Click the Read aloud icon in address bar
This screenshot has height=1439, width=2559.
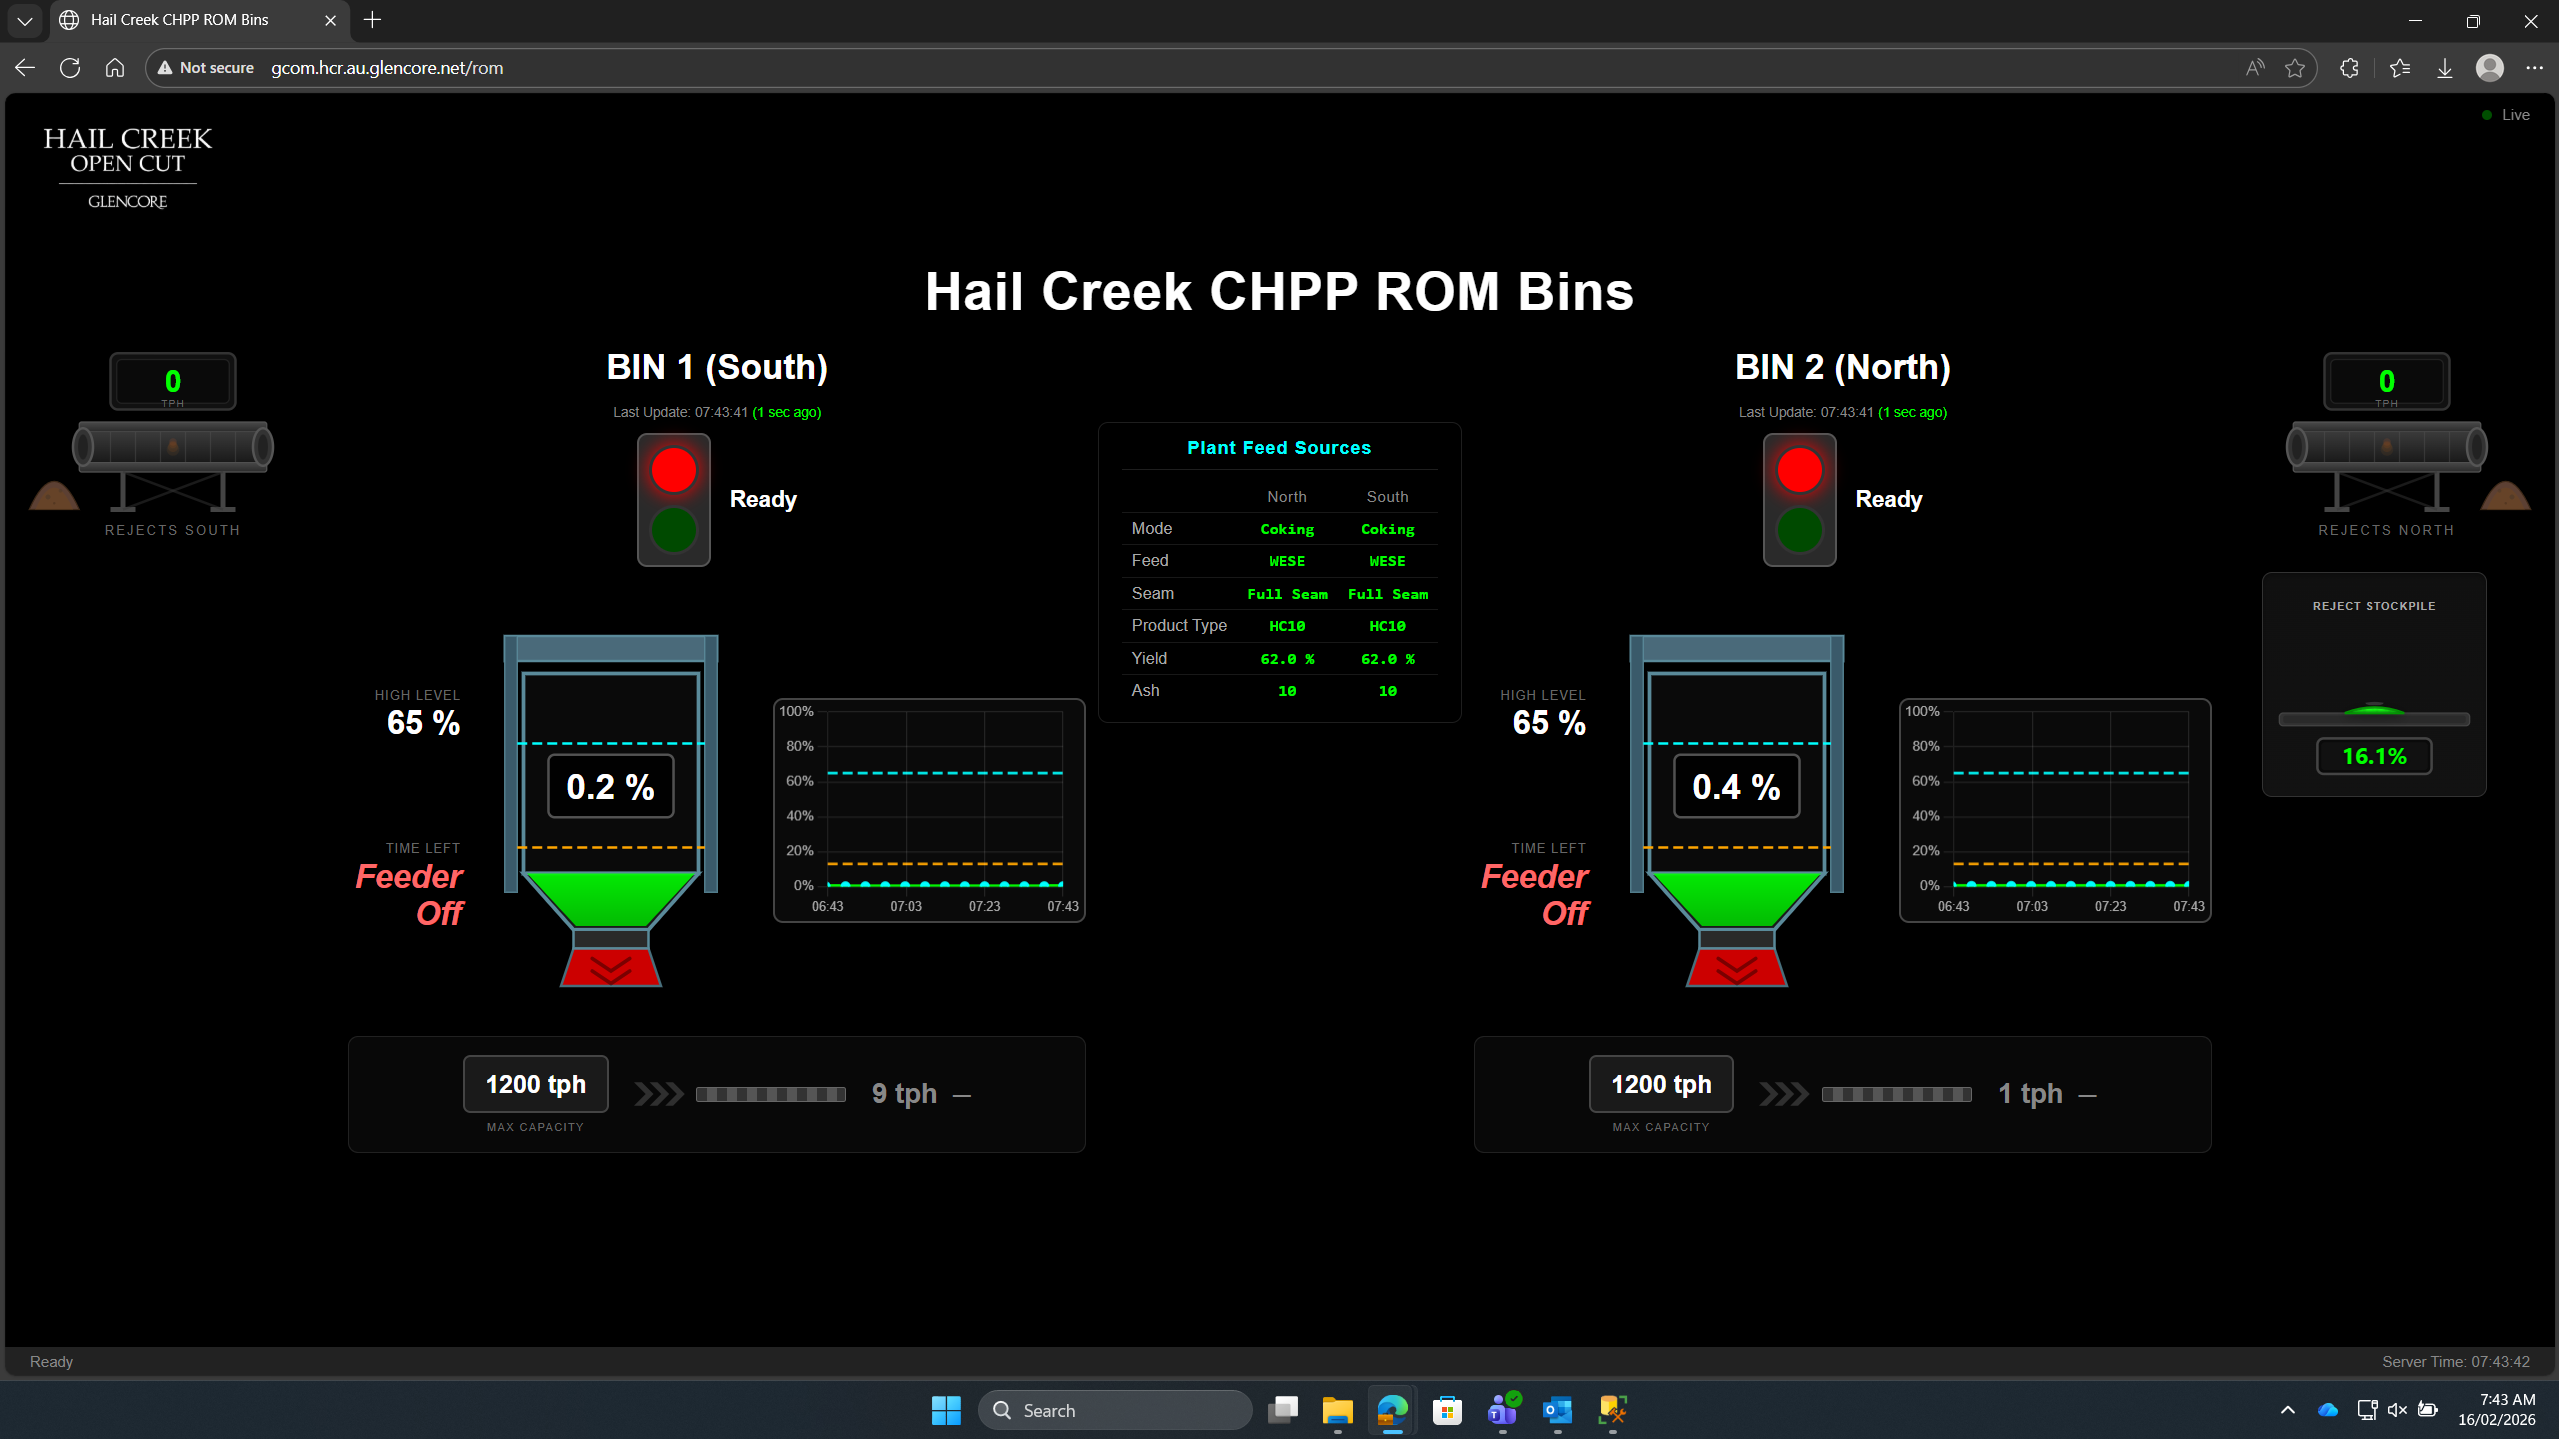click(x=2254, y=68)
